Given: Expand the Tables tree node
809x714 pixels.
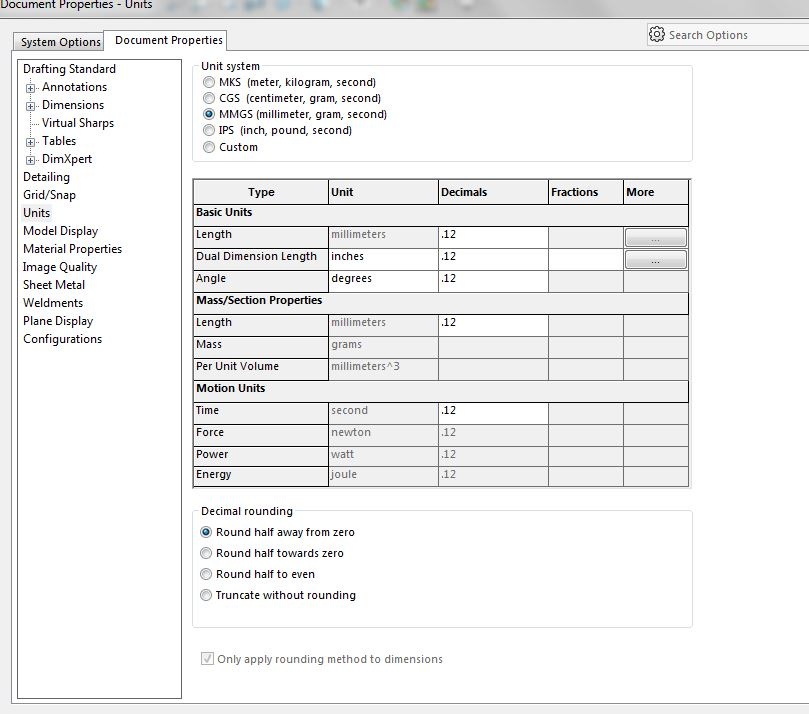Looking at the screenshot, I should pyautogui.click(x=30, y=142).
